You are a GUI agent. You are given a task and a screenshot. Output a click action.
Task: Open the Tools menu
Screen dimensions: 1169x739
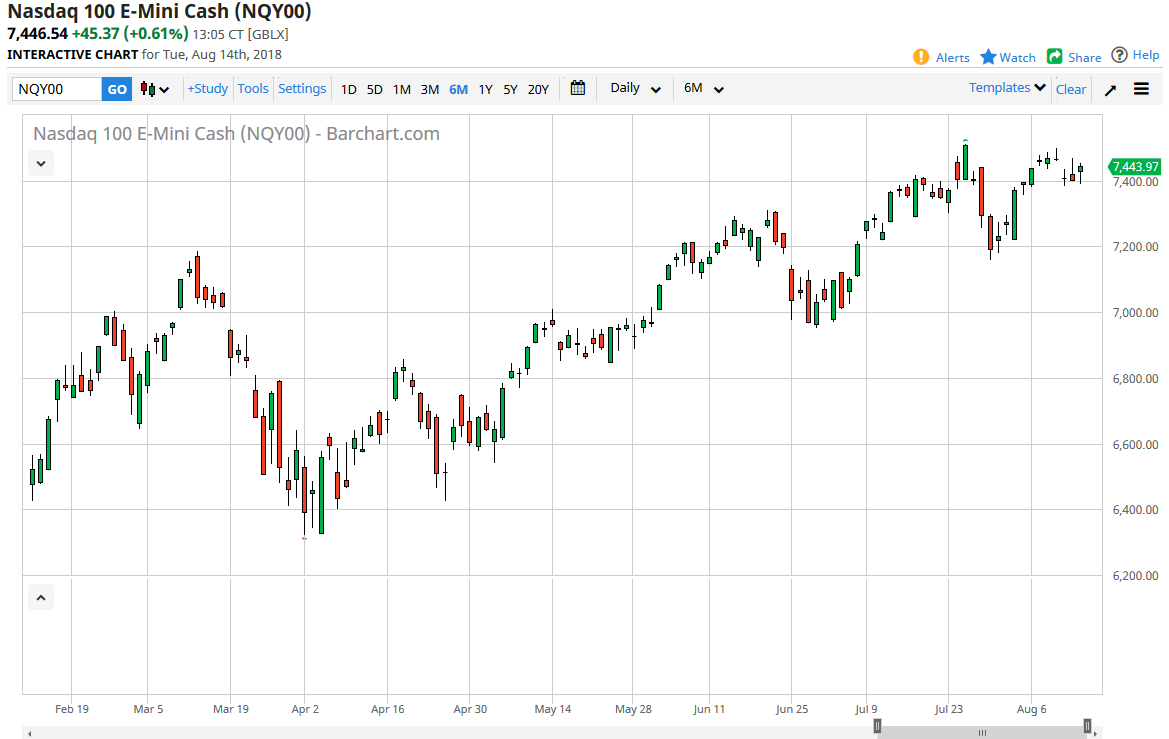click(x=253, y=89)
